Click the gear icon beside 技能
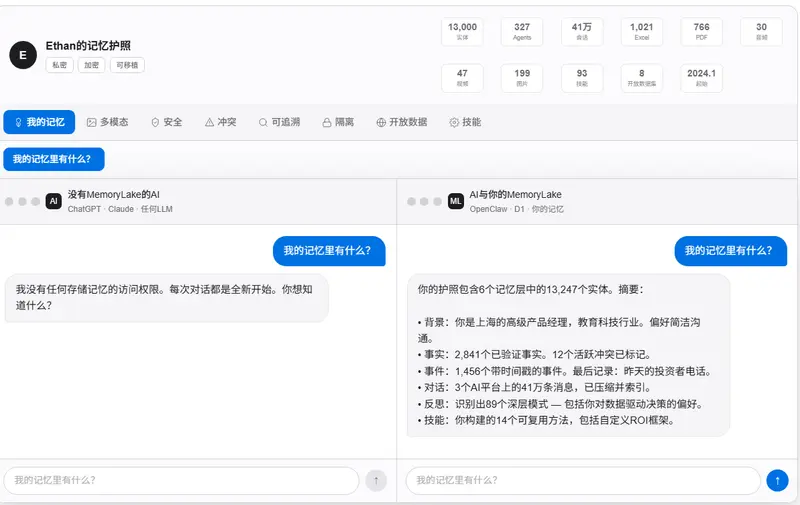Image resolution: width=800 pixels, height=505 pixels. pyautogui.click(x=454, y=122)
